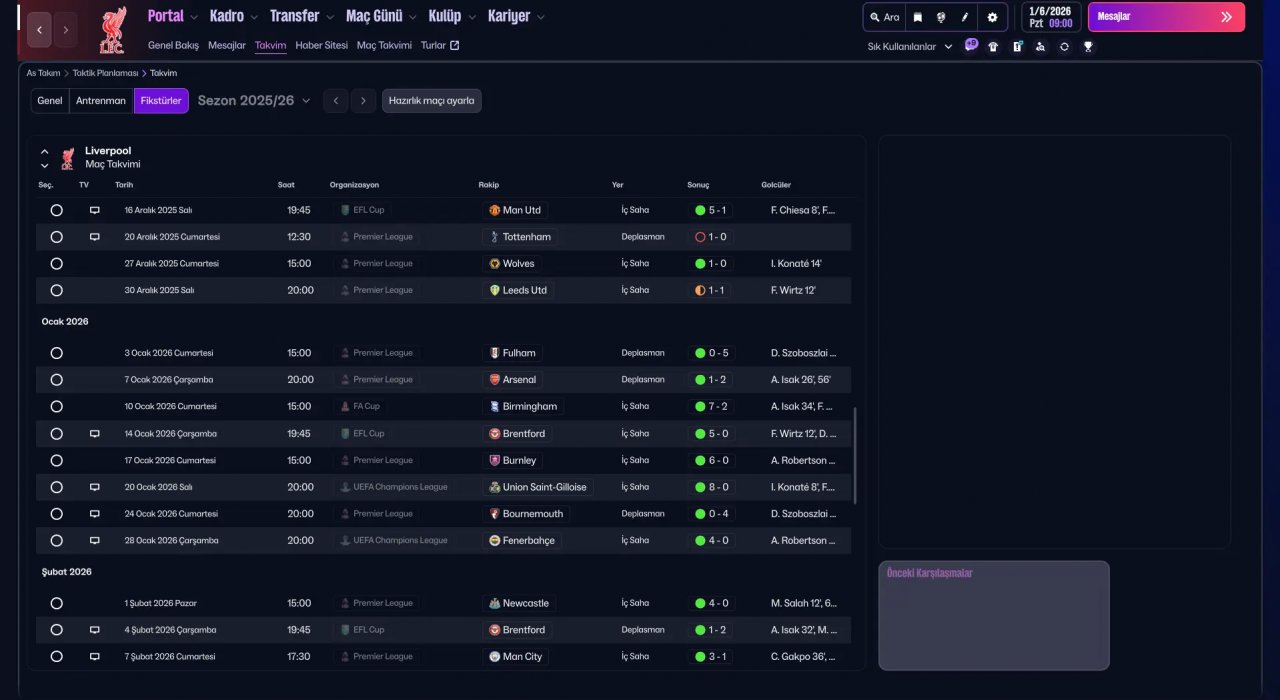
Task: Click the pencil edit icon
Action: coord(965,17)
